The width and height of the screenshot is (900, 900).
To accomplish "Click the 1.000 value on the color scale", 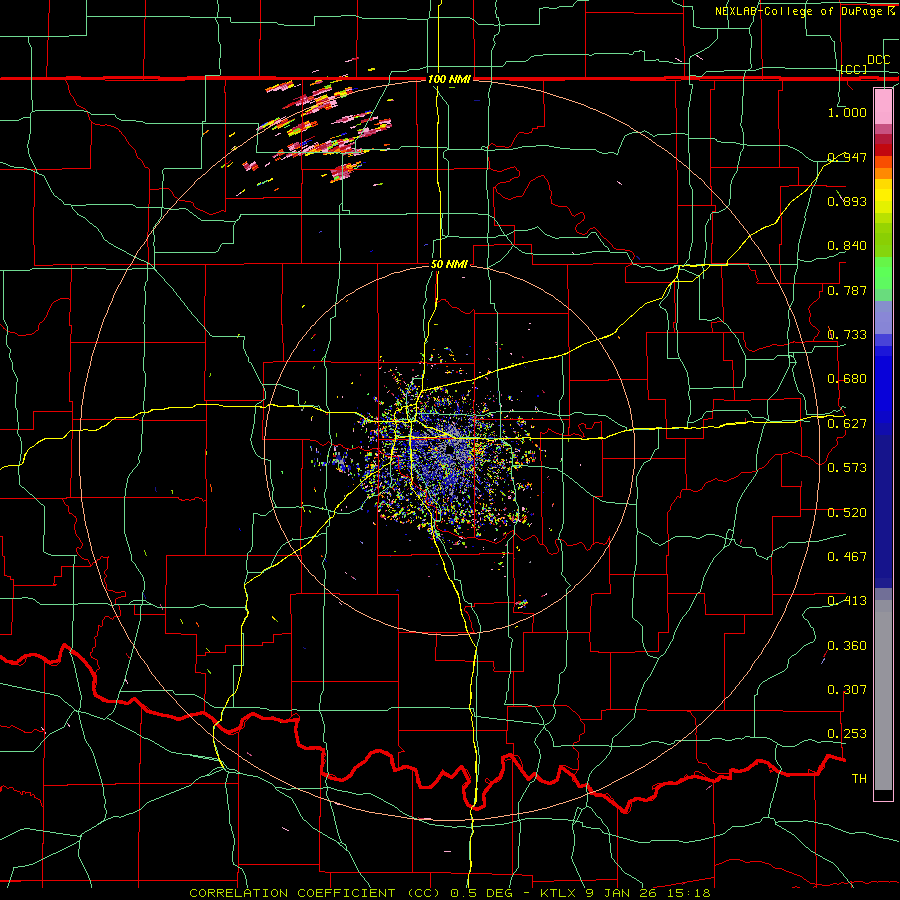I will click(847, 112).
